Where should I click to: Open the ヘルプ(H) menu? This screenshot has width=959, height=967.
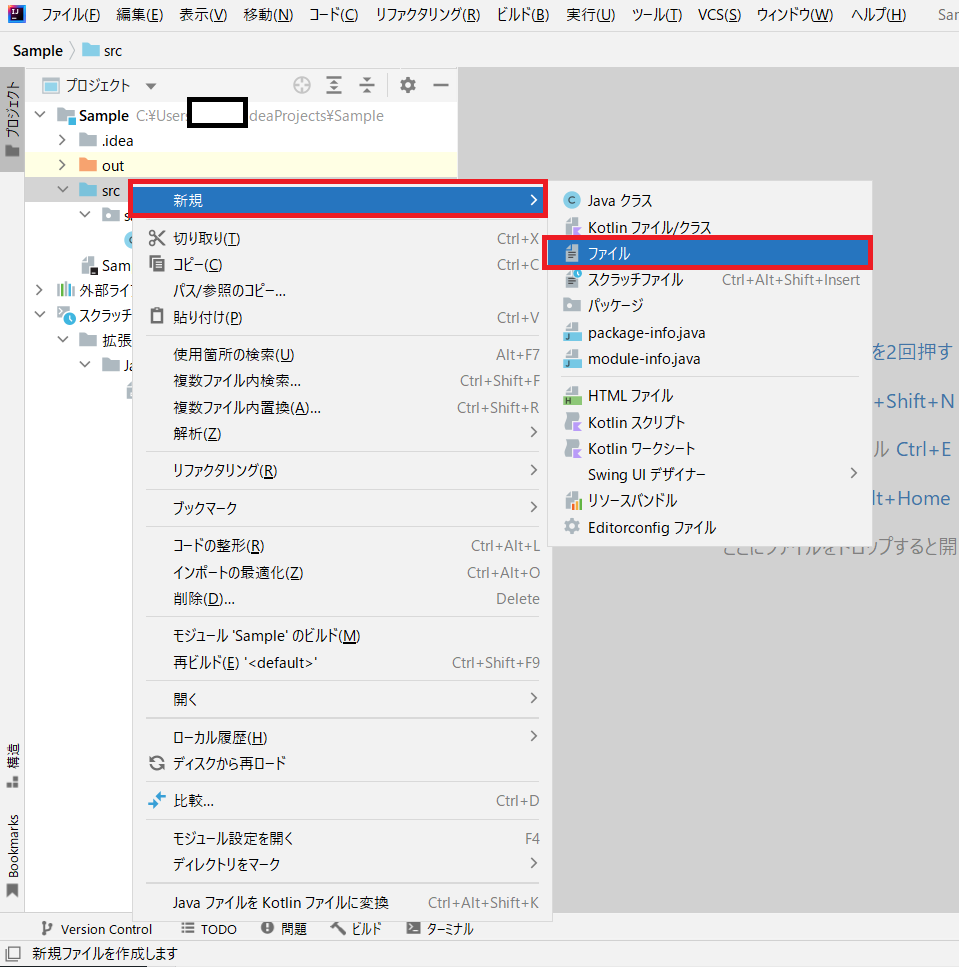coord(878,14)
